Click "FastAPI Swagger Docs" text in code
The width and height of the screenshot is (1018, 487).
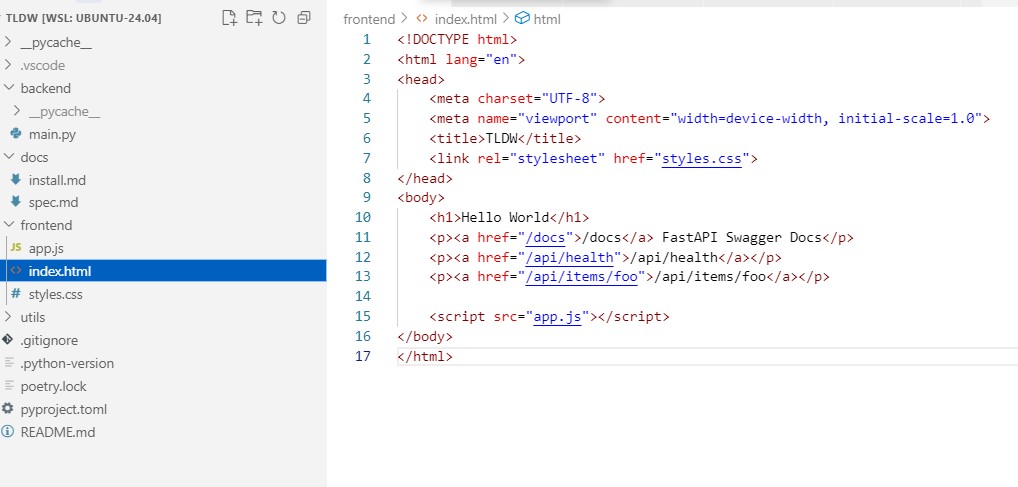point(741,237)
